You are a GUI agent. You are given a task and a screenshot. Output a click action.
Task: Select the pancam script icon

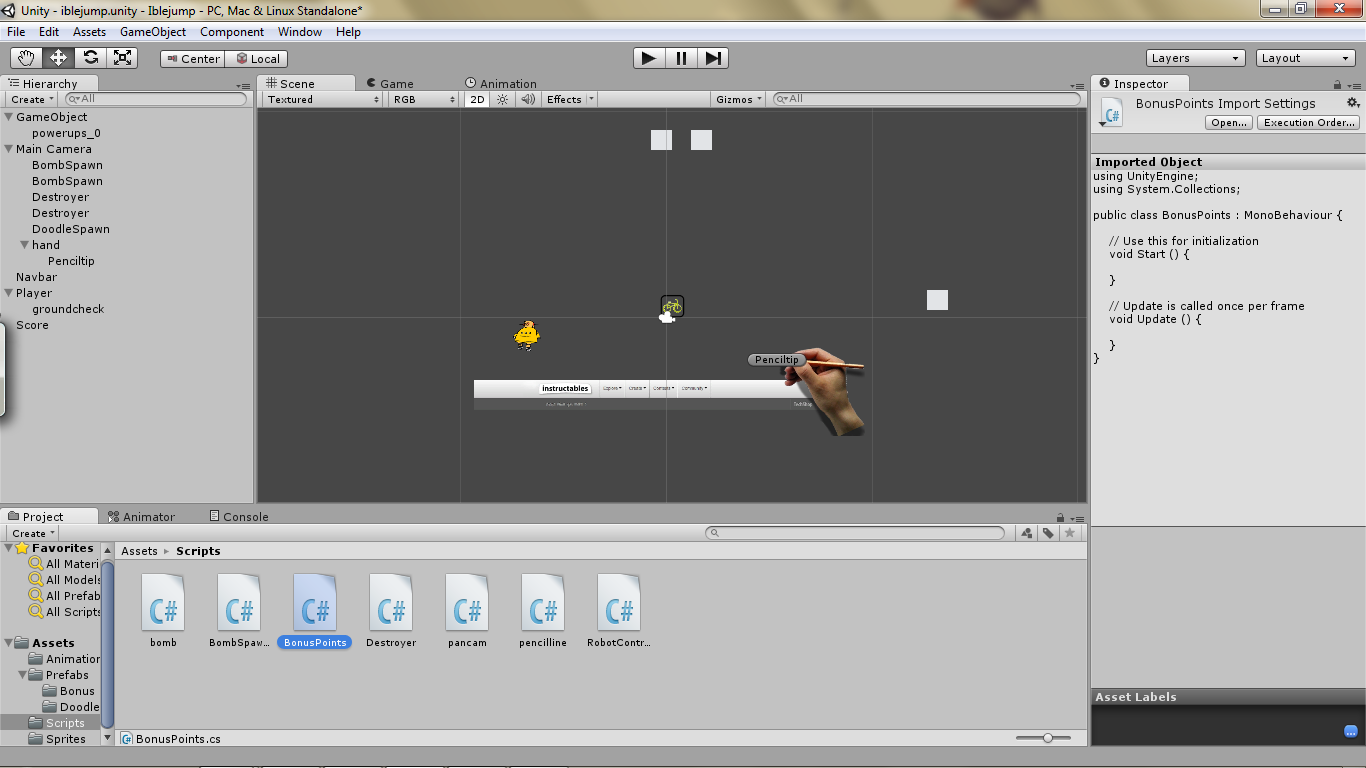(x=467, y=602)
